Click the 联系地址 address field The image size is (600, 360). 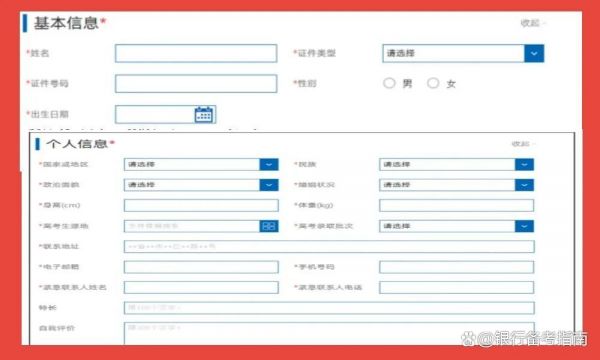(x=329, y=246)
